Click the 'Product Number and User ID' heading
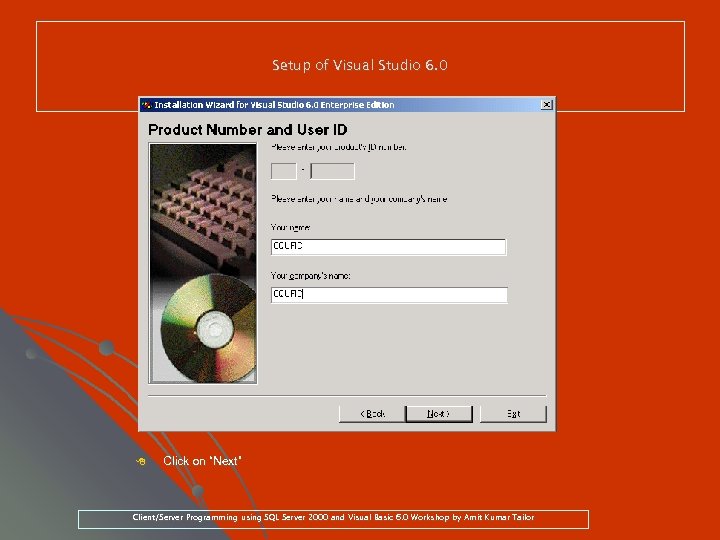Viewport: 720px width, 540px height. (248, 130)
